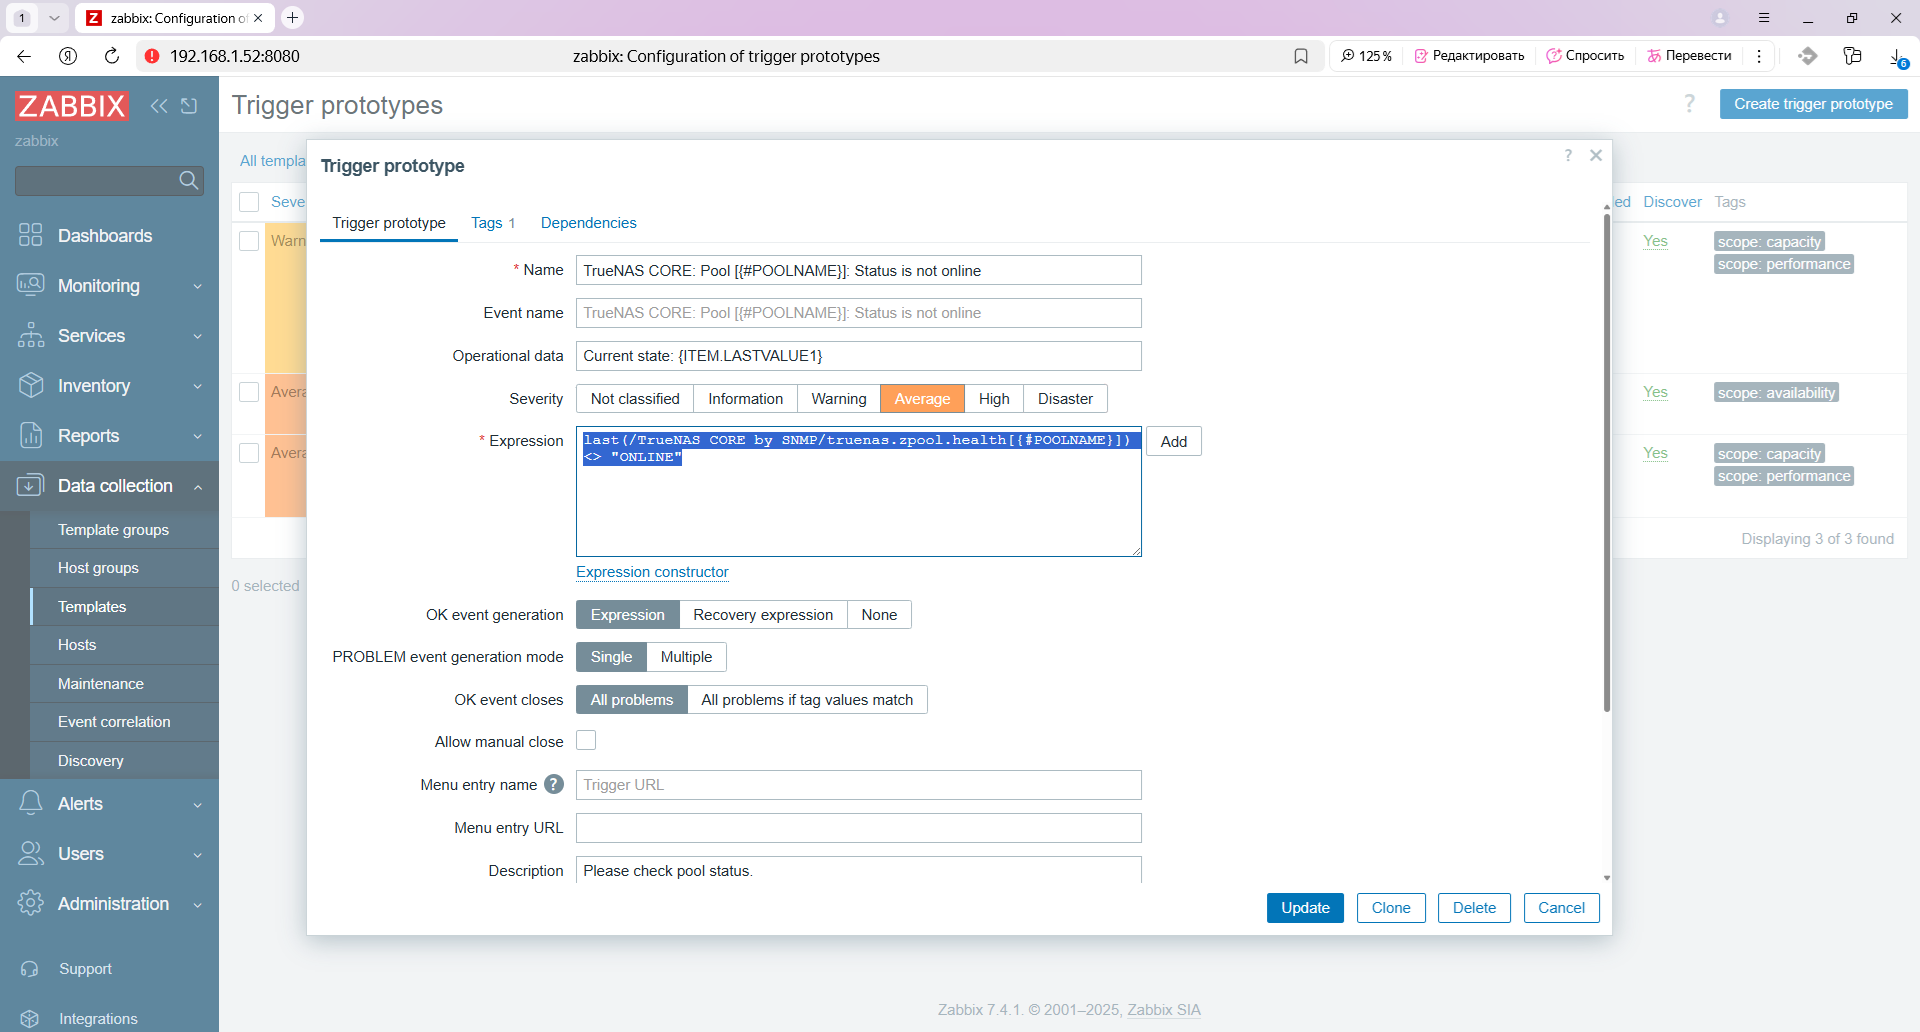This screenshot has width=1920, height=1032.
Task: Set severity to Information
Action: 745,399
